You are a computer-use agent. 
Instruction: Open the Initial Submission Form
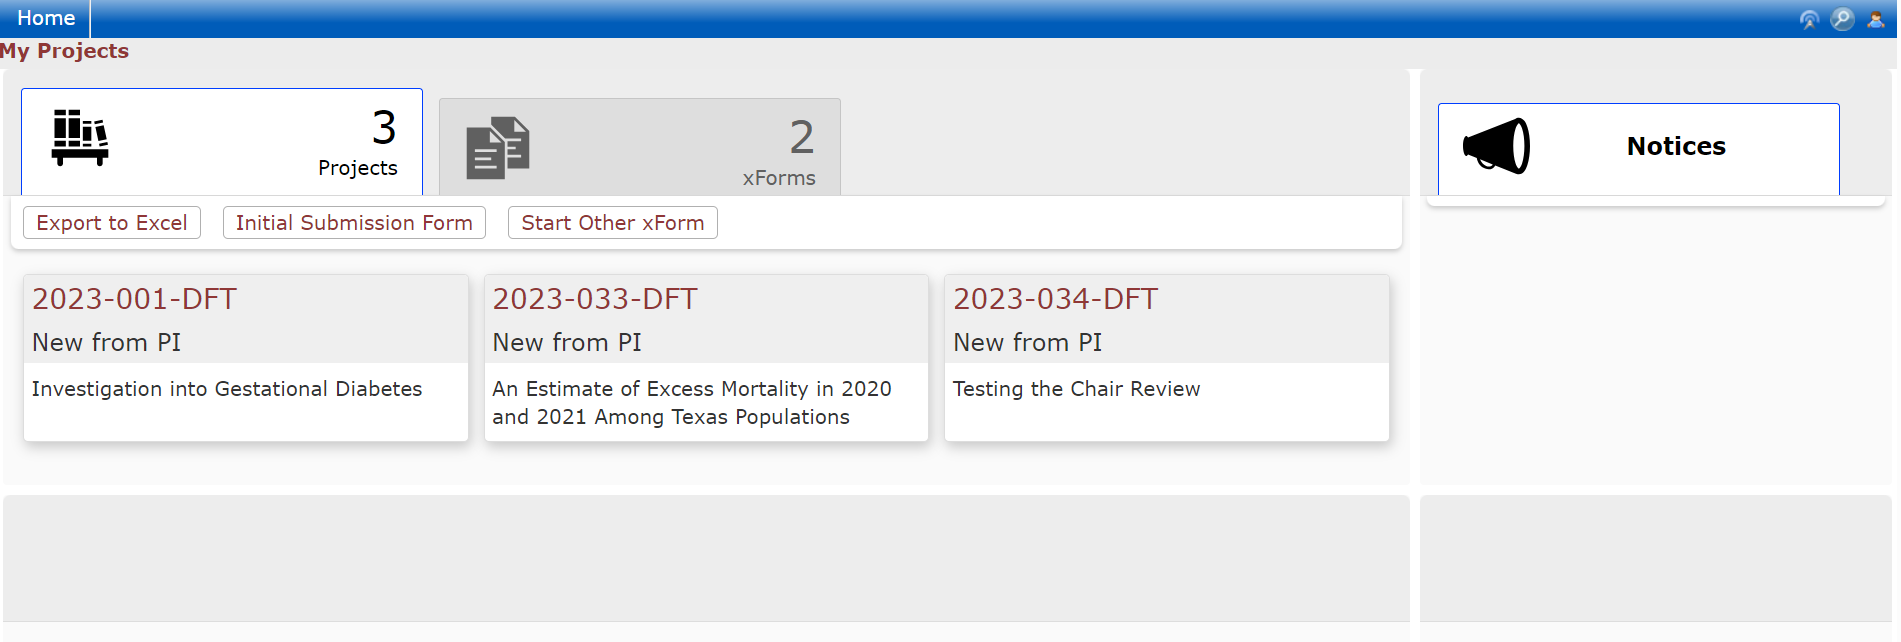pyautogui.click(x=353, y=222)
